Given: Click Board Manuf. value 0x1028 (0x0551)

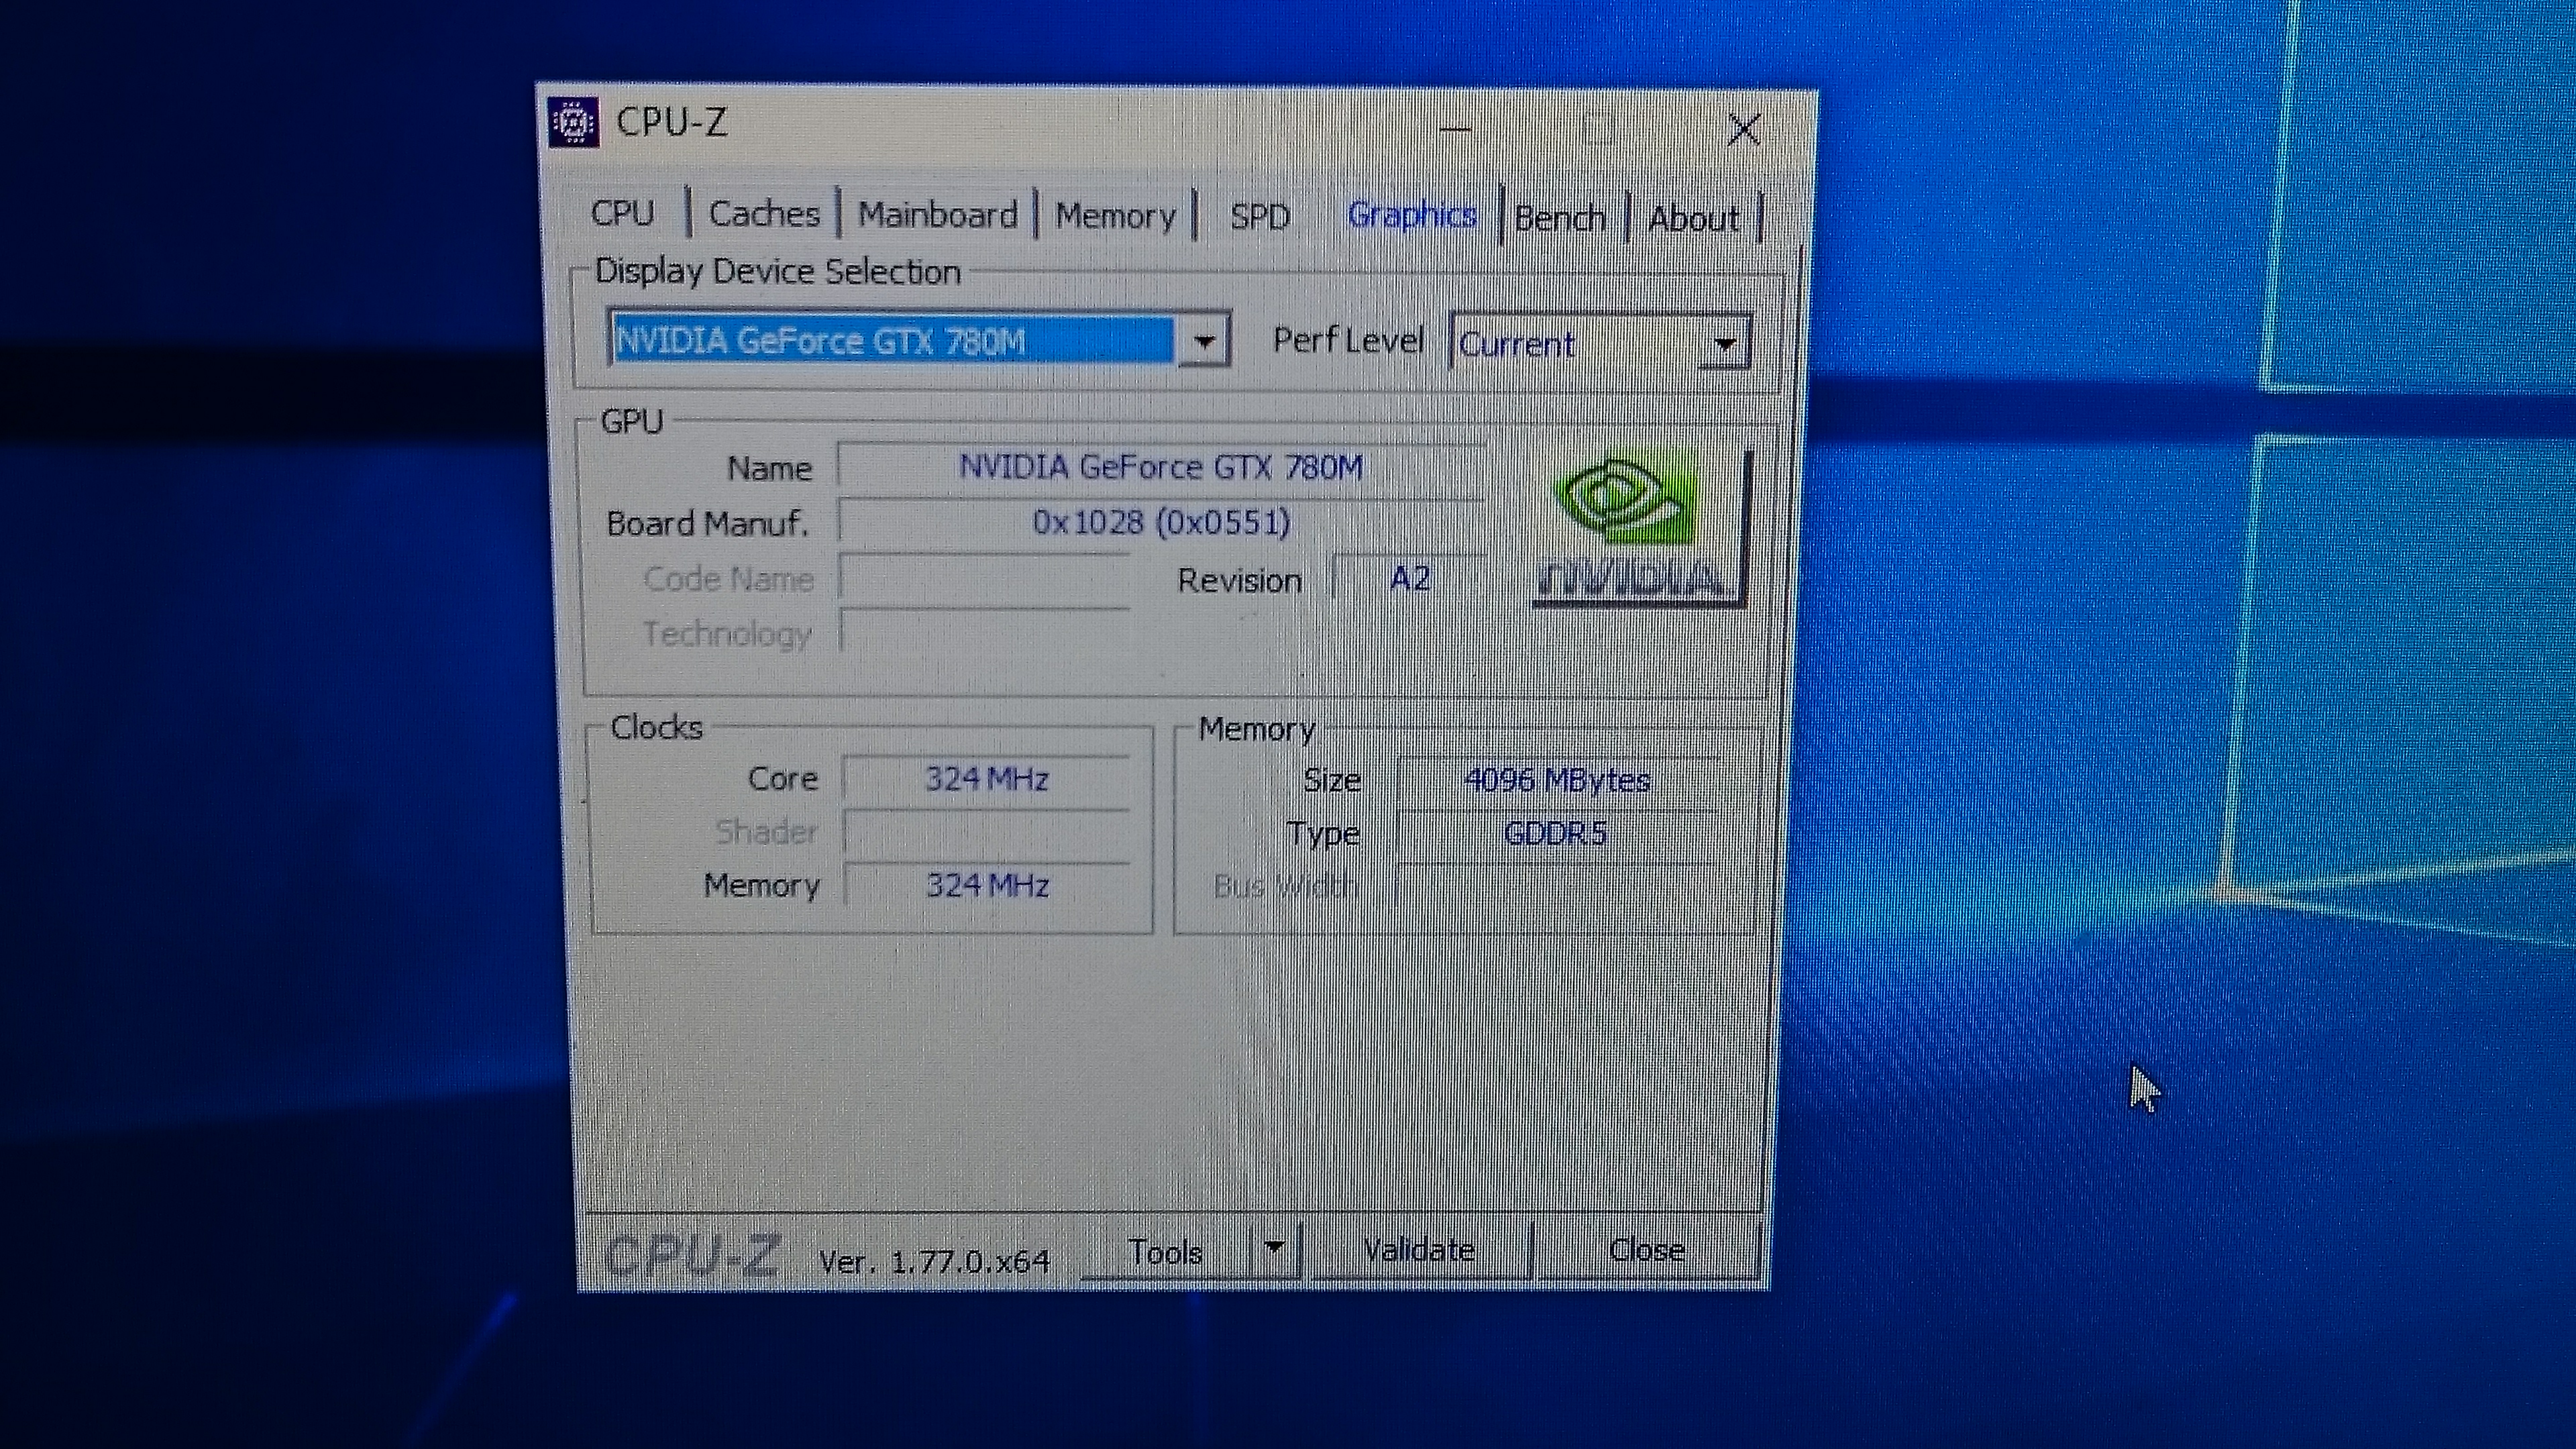Looking at the screenshot, I should pos(1161,522).
